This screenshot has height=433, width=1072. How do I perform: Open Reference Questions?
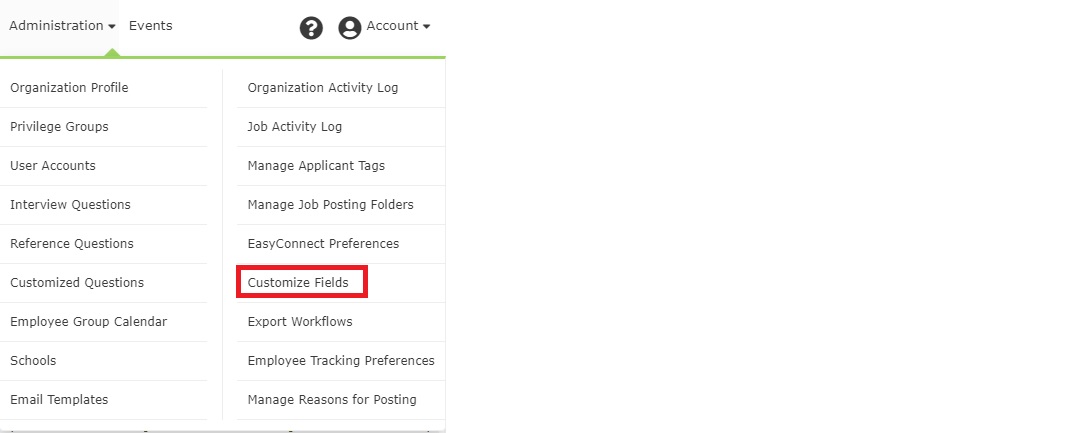[x=71, y=244]
